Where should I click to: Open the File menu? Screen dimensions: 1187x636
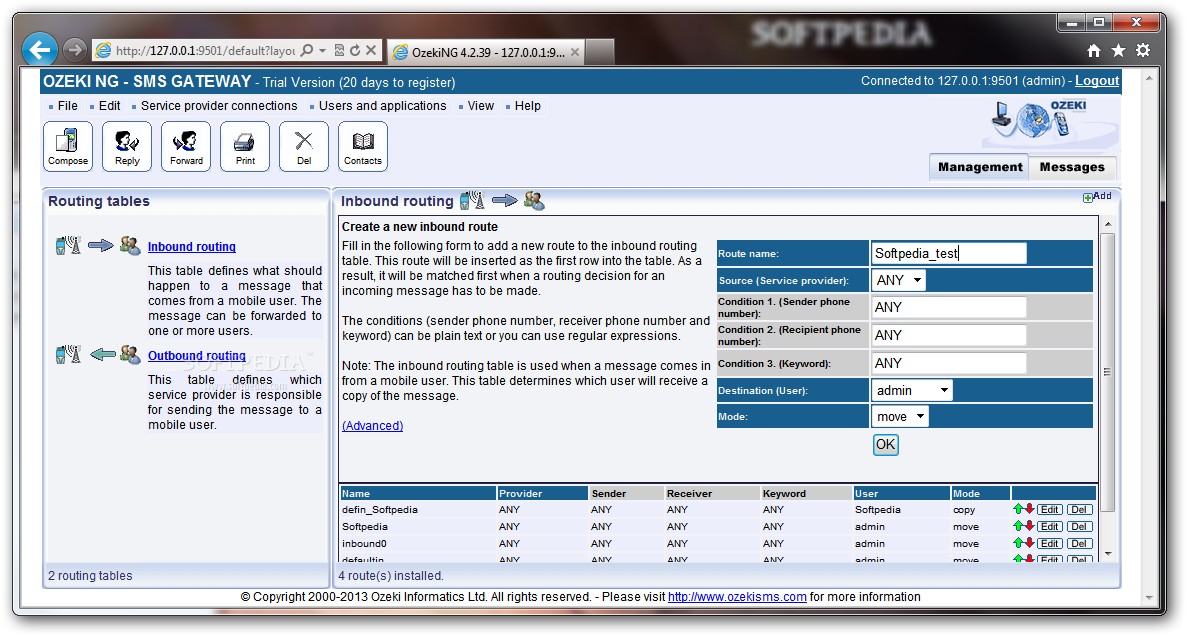click(x=67, y=106)
